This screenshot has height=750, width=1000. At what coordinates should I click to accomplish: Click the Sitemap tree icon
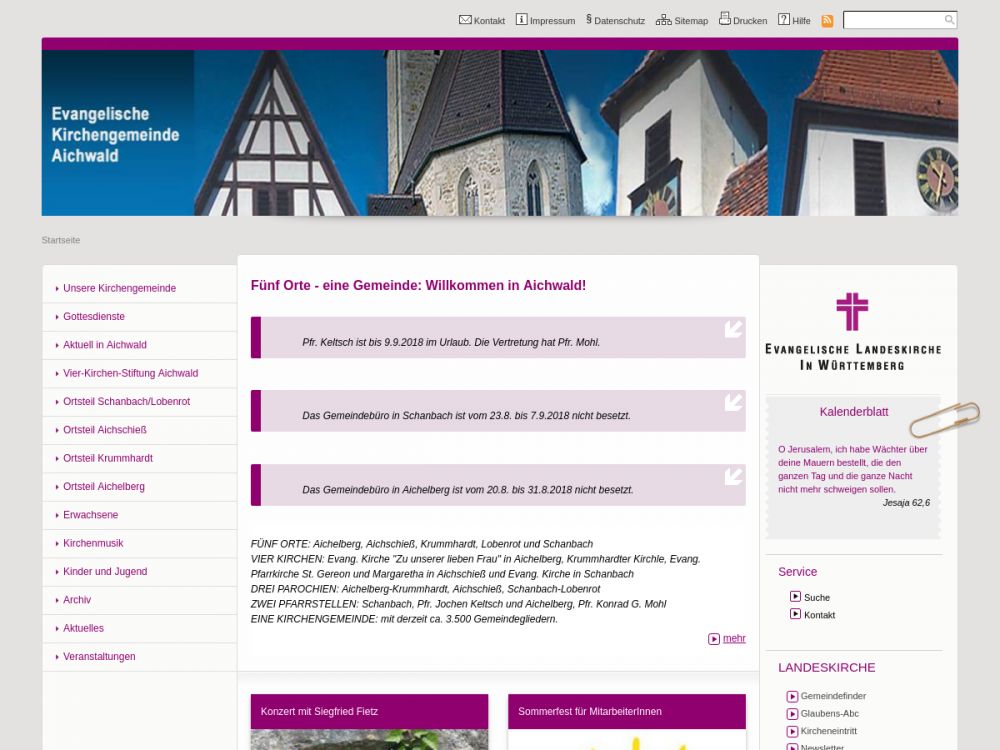point(663,20)
